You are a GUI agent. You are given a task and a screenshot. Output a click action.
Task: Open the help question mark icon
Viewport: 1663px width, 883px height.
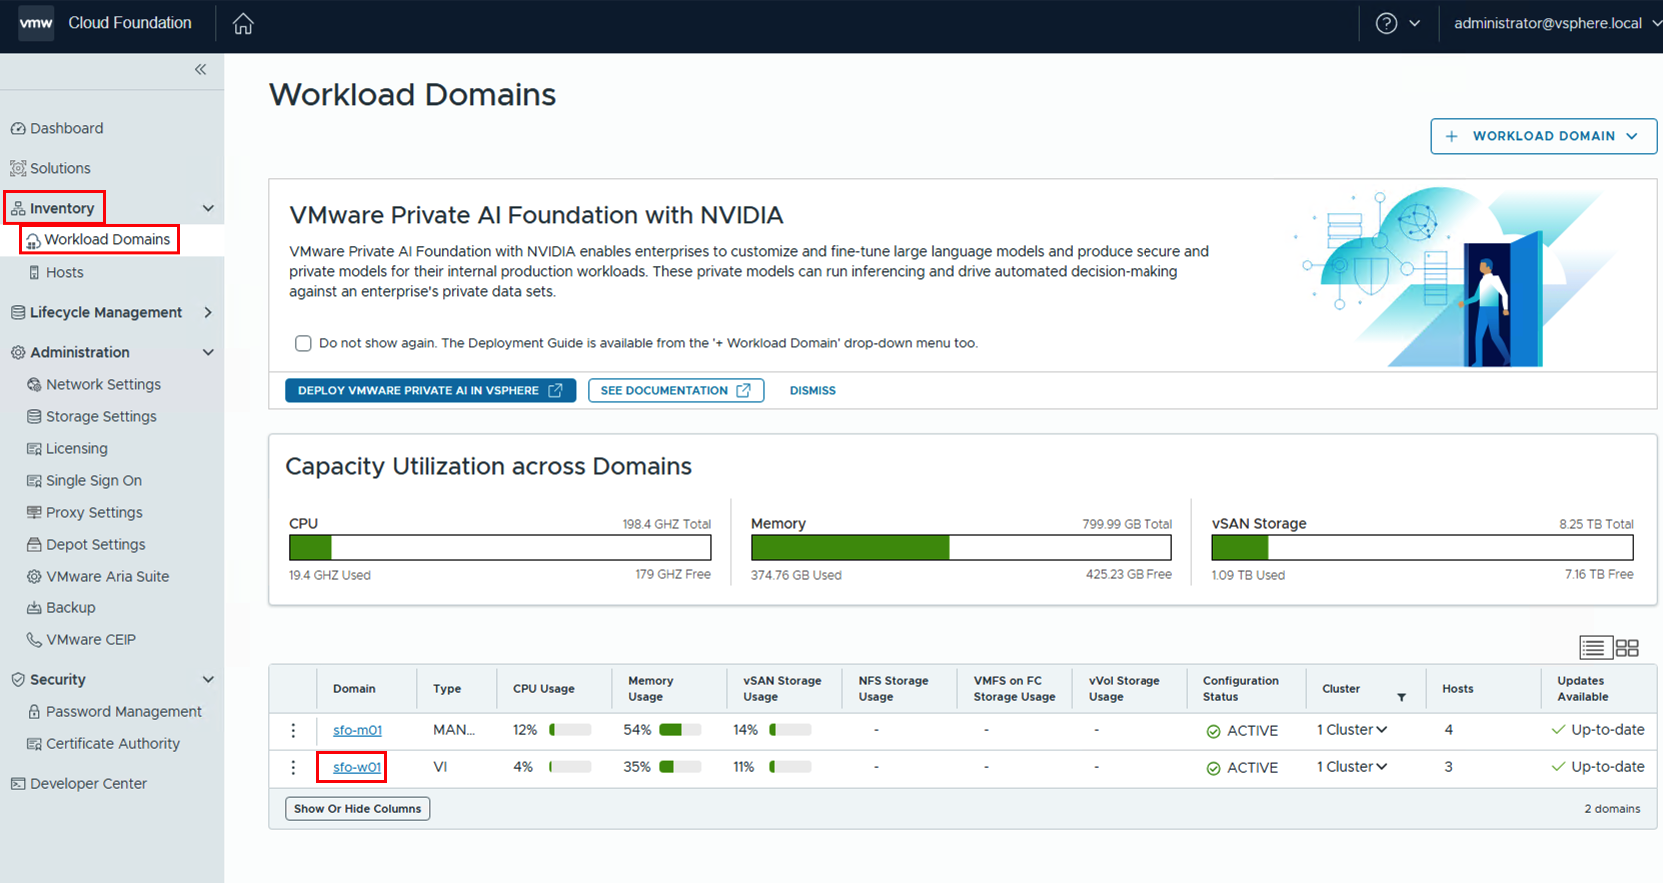point(1386,24)
